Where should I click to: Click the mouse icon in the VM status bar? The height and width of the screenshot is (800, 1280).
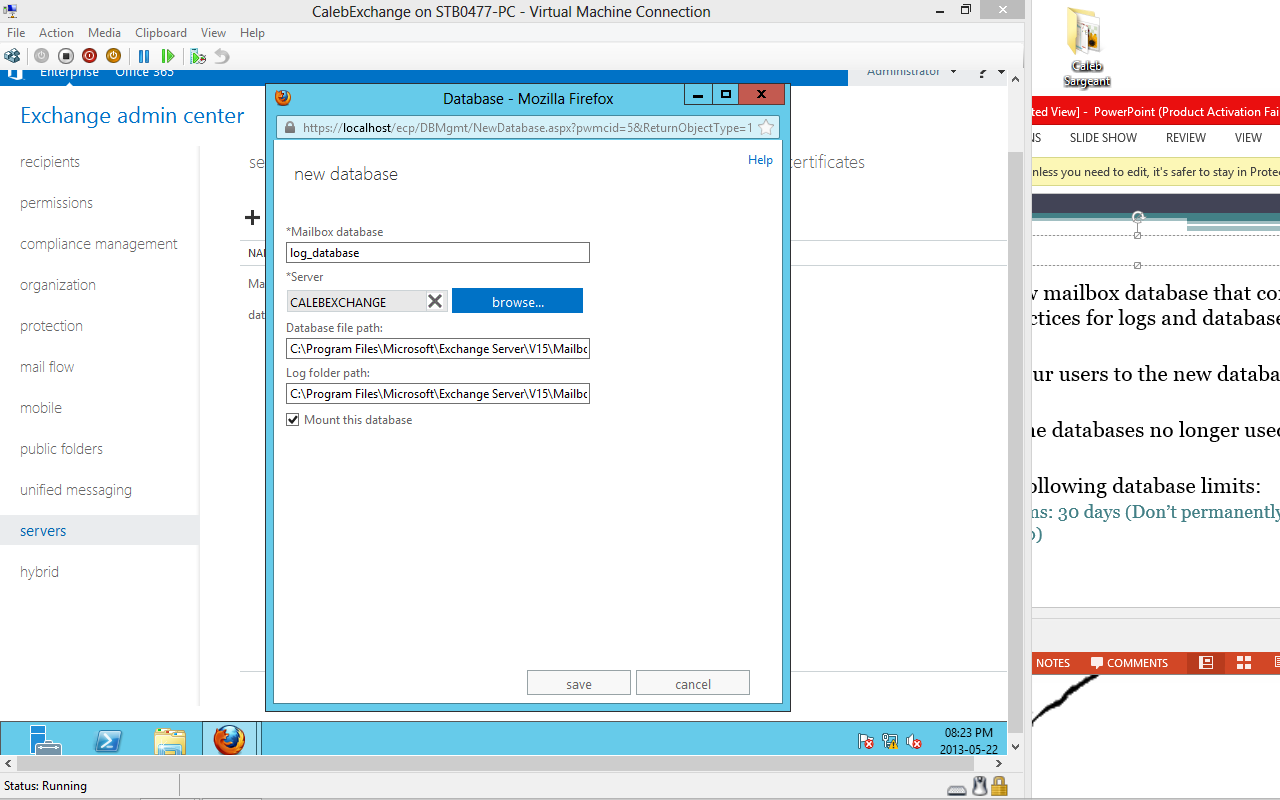click(981, 786)
